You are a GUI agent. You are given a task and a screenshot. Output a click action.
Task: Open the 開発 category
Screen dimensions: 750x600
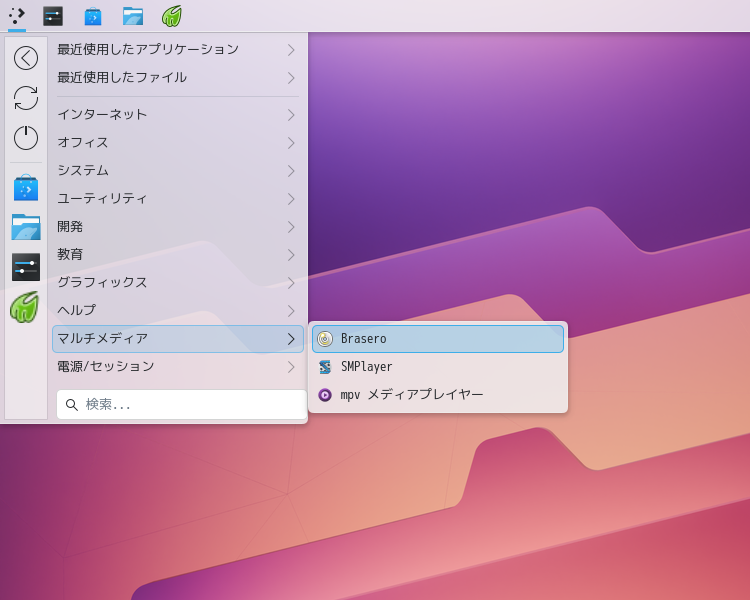(x=177, y=227)
